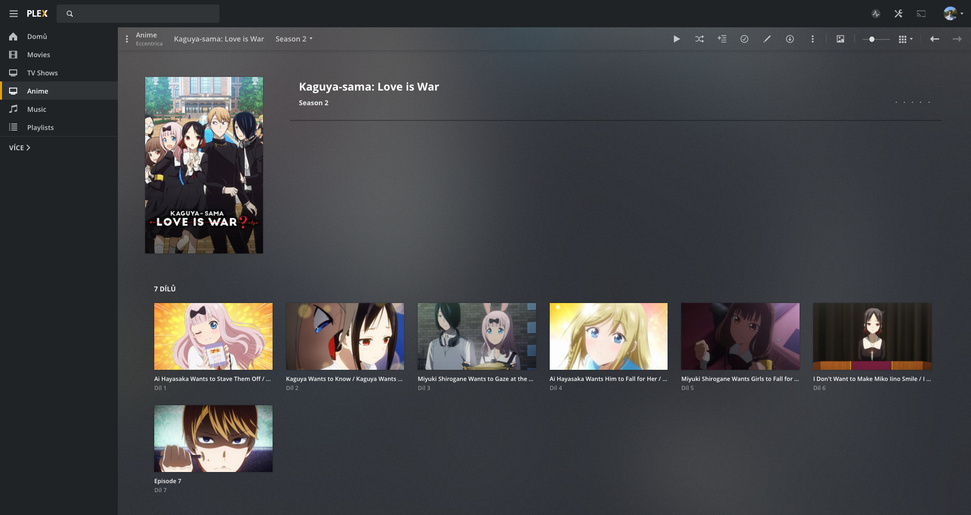Click the Kaguya-sama season poster

[x=204, y=165]
